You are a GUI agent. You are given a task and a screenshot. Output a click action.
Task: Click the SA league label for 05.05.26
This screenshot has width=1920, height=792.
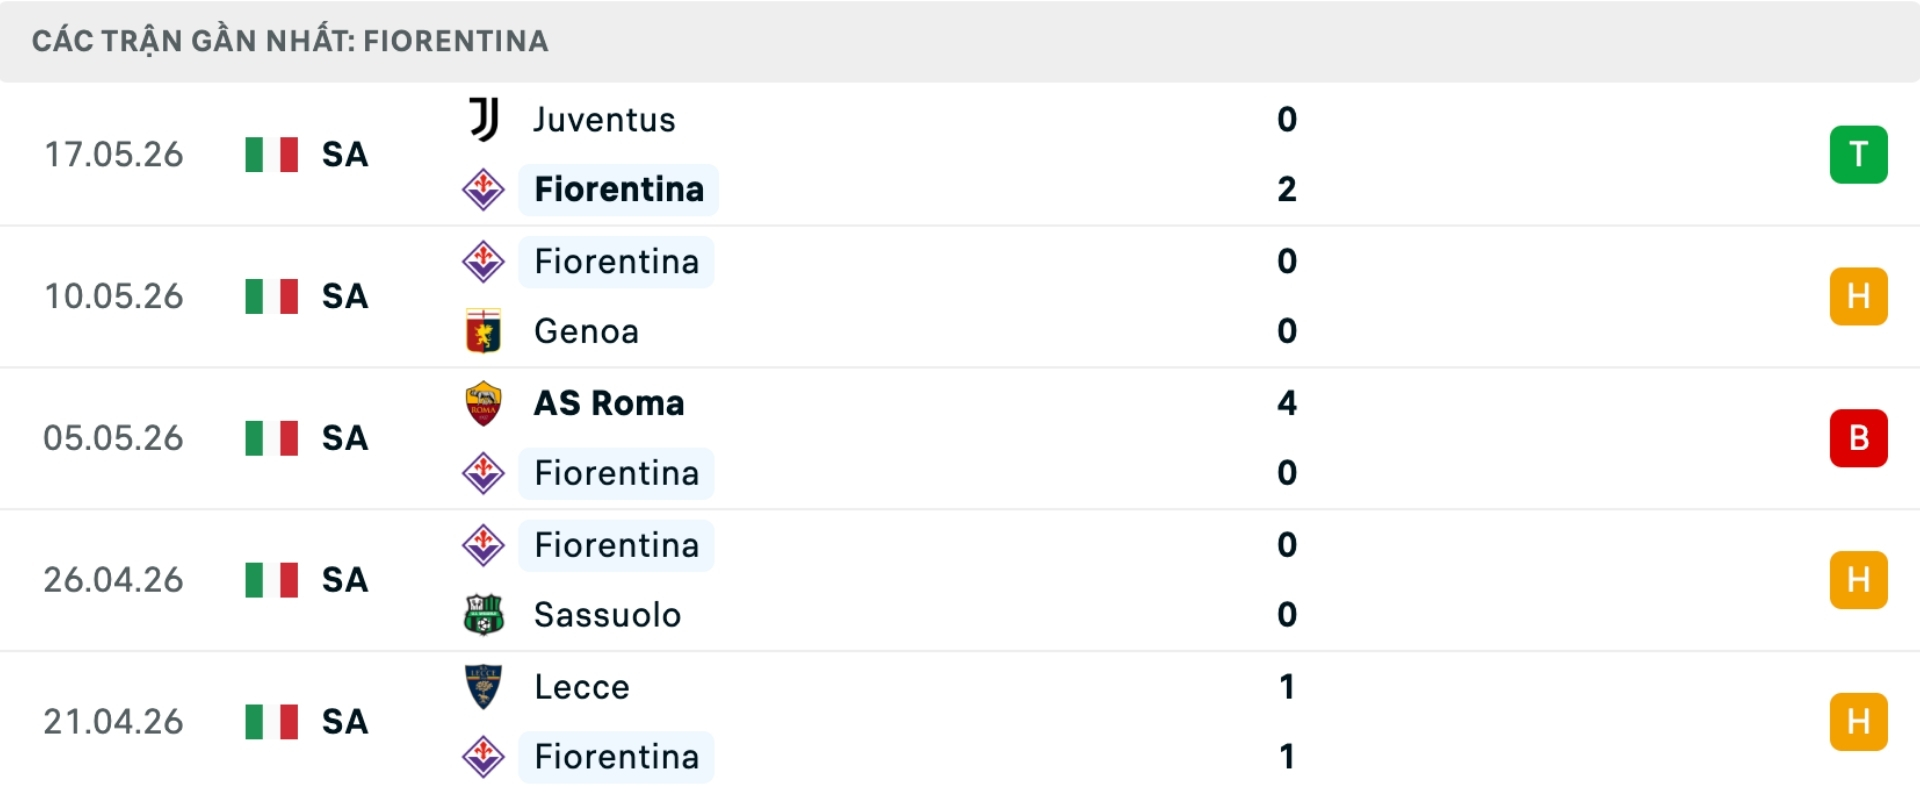tap(345, 438)
